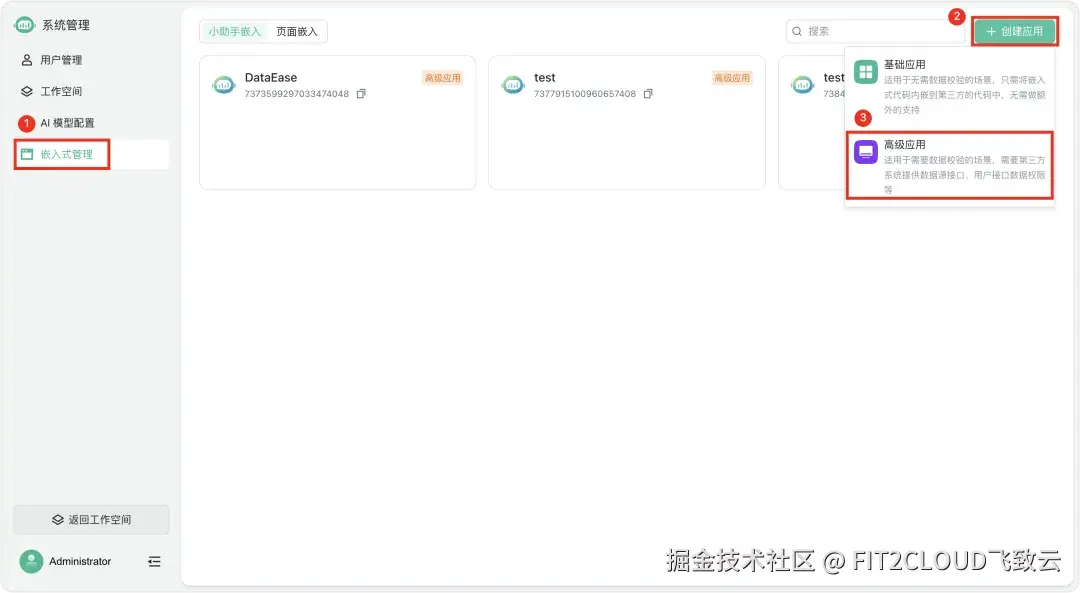Image resolution: width=1080 pixels, height=593 pixels.
Task: Collapse the sidebar with the menu-fold icon
Action: coord(154,562)
